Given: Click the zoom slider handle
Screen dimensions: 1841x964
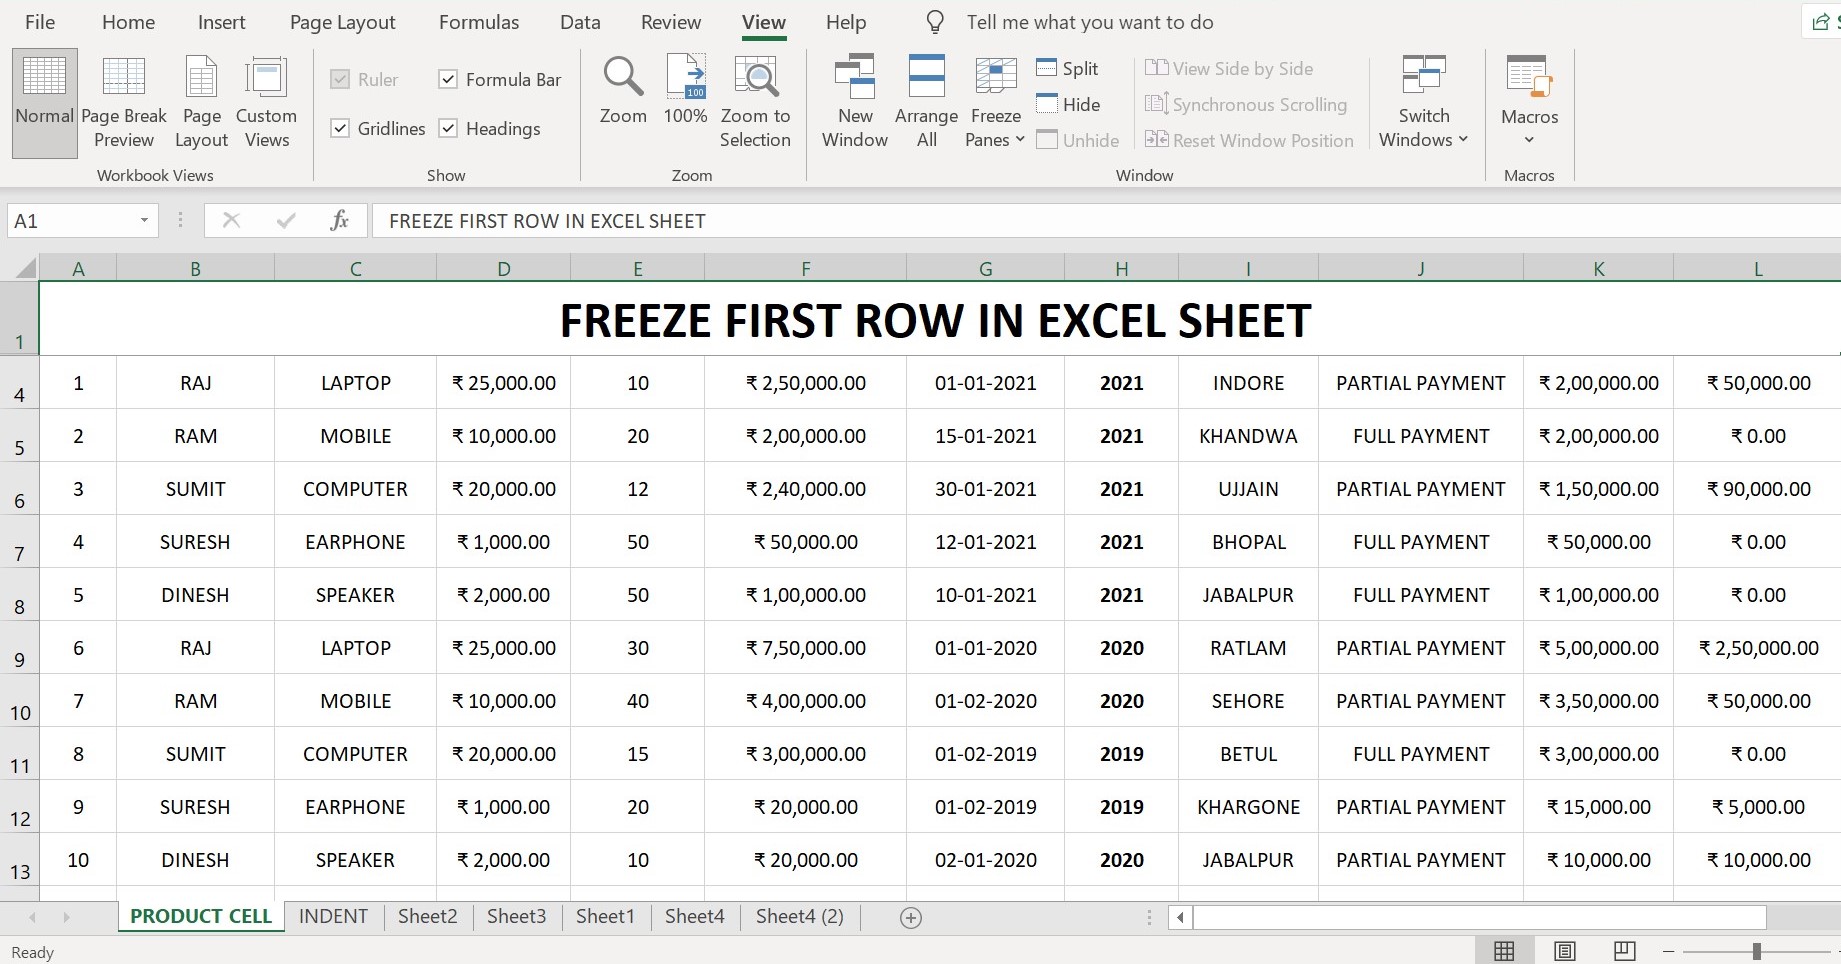Looking at the screenshot, I should pyautogui.click(x=1756, y=951).
